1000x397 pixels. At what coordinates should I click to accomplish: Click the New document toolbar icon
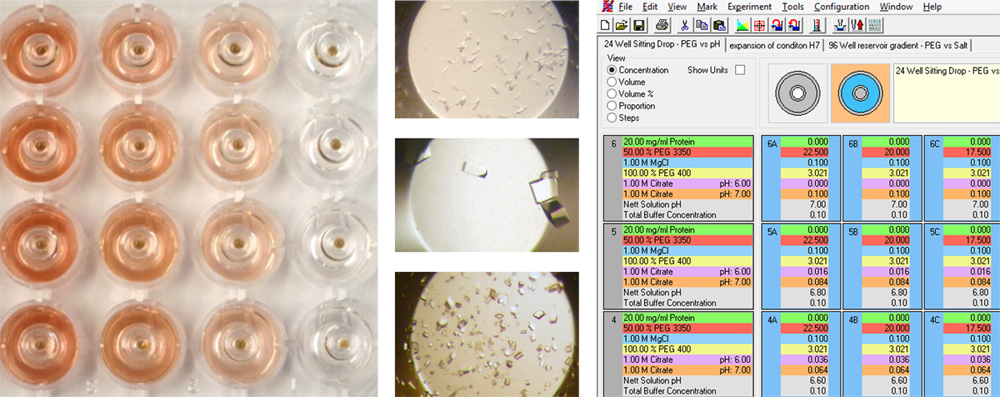point(606,26)
